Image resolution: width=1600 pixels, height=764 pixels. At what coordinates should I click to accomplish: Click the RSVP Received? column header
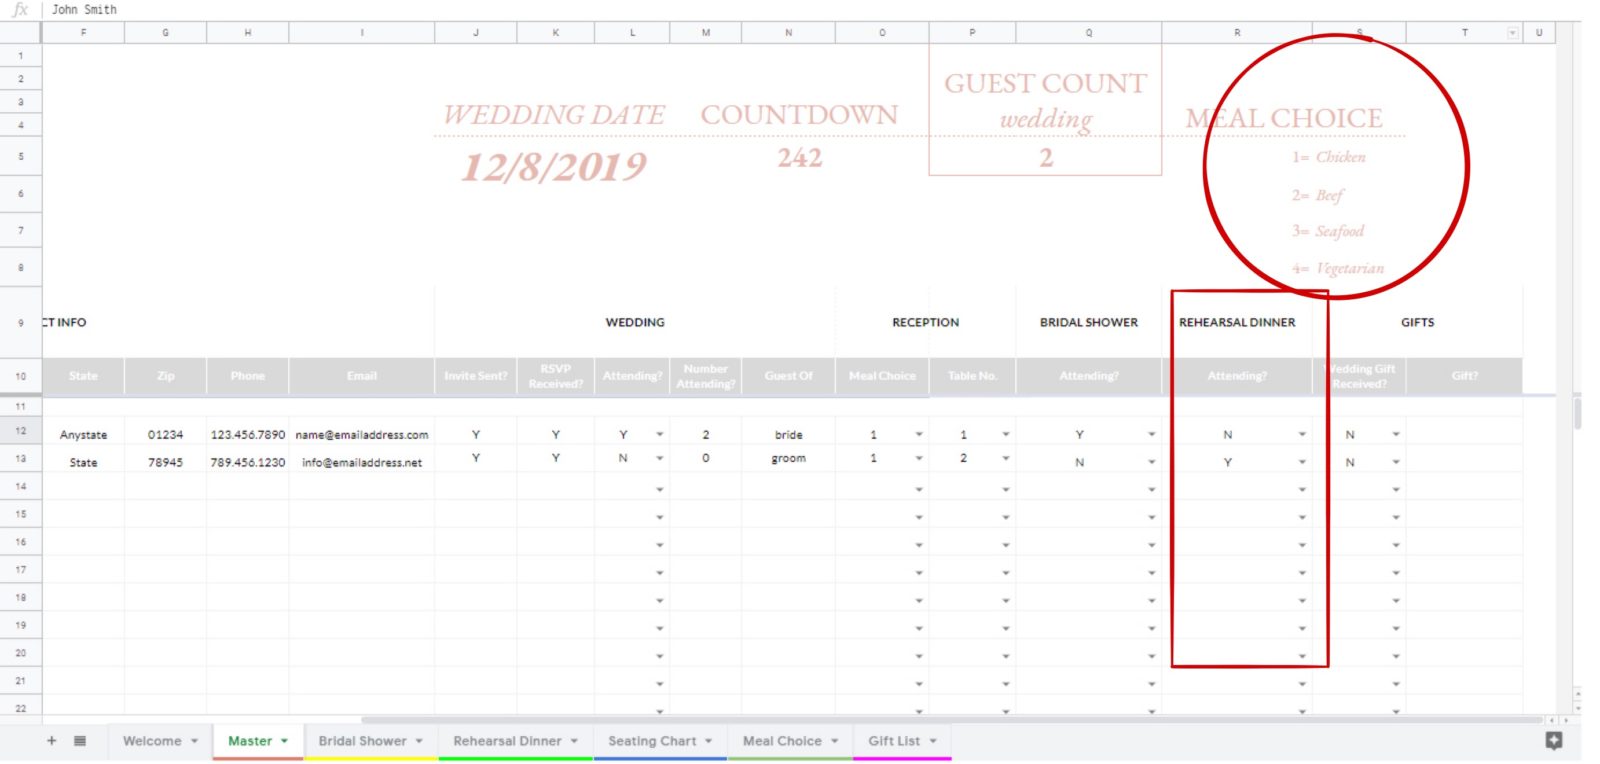point(556,376)
